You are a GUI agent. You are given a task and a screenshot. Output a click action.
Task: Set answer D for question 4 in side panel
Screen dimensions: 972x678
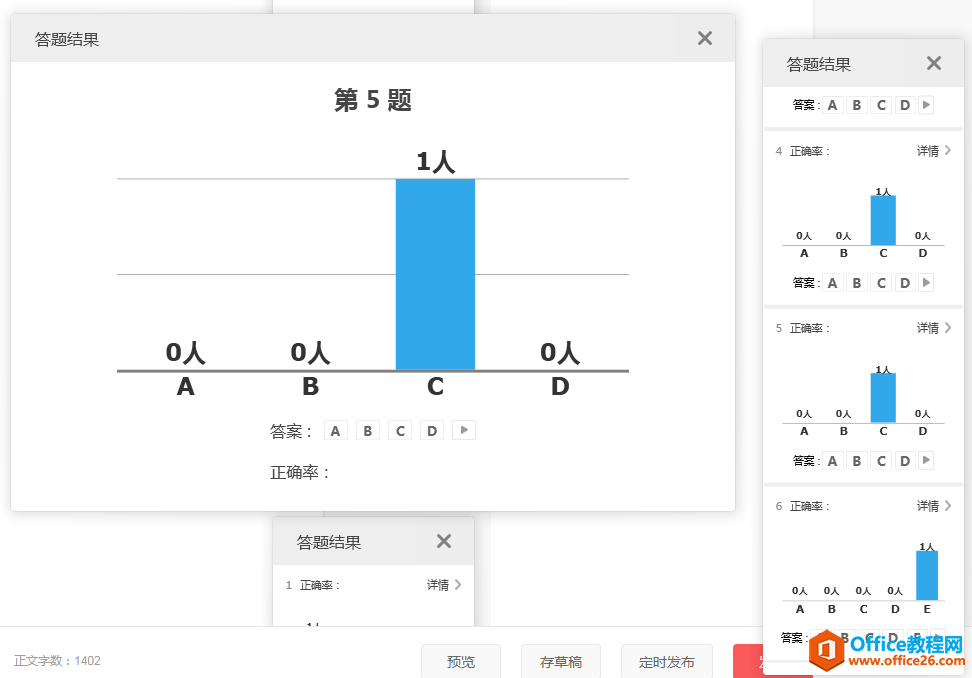pos(905,283)
